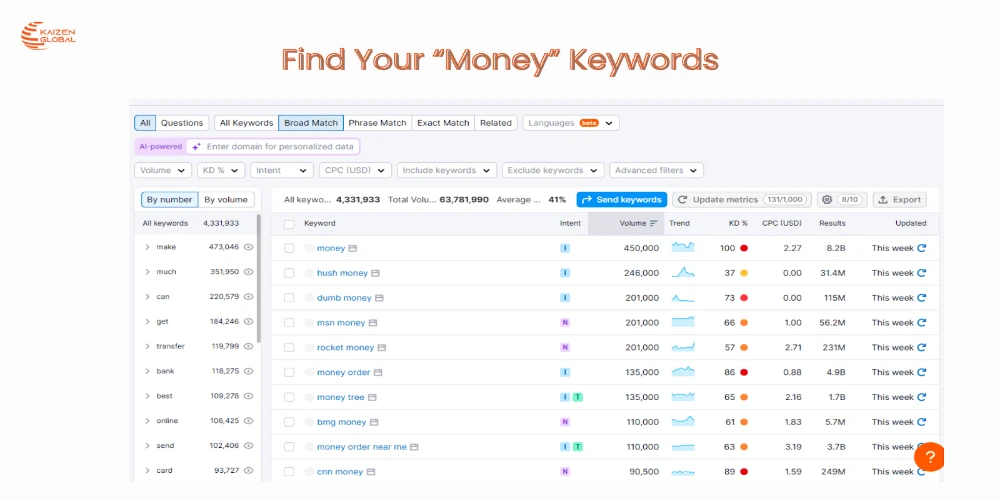This screenshot has height=500, width=1000.
Task: Switch to the Phrase Match tab
Action: point(378,123)
